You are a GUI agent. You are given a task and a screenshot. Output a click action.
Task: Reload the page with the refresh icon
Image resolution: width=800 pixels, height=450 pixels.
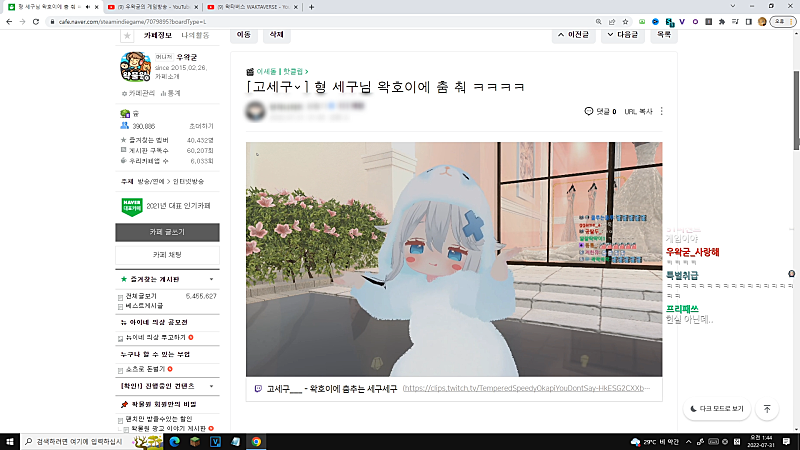click(x=36, y=22)
